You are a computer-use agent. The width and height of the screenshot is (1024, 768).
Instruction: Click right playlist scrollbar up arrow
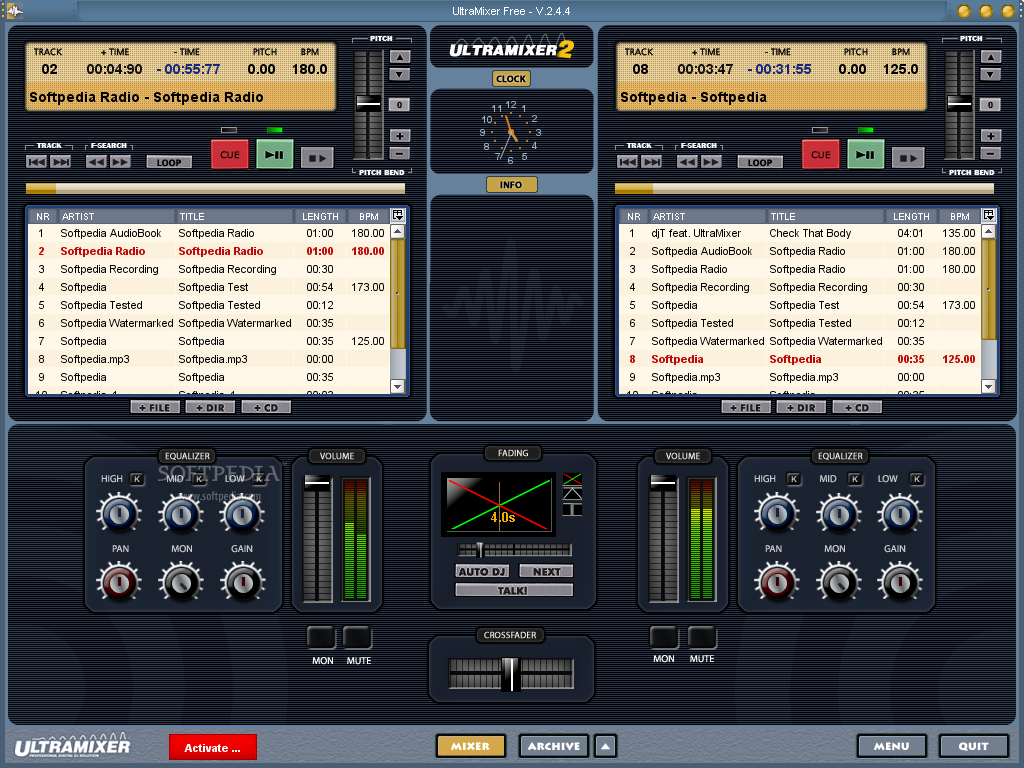point(988,231)
